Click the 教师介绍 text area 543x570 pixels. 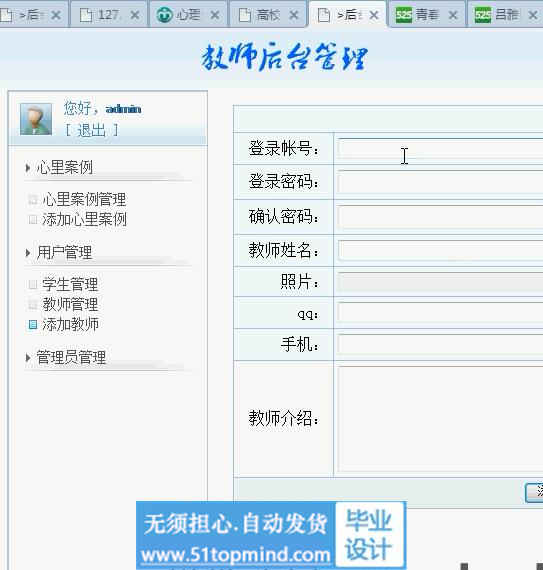click(x=440, y=419)
